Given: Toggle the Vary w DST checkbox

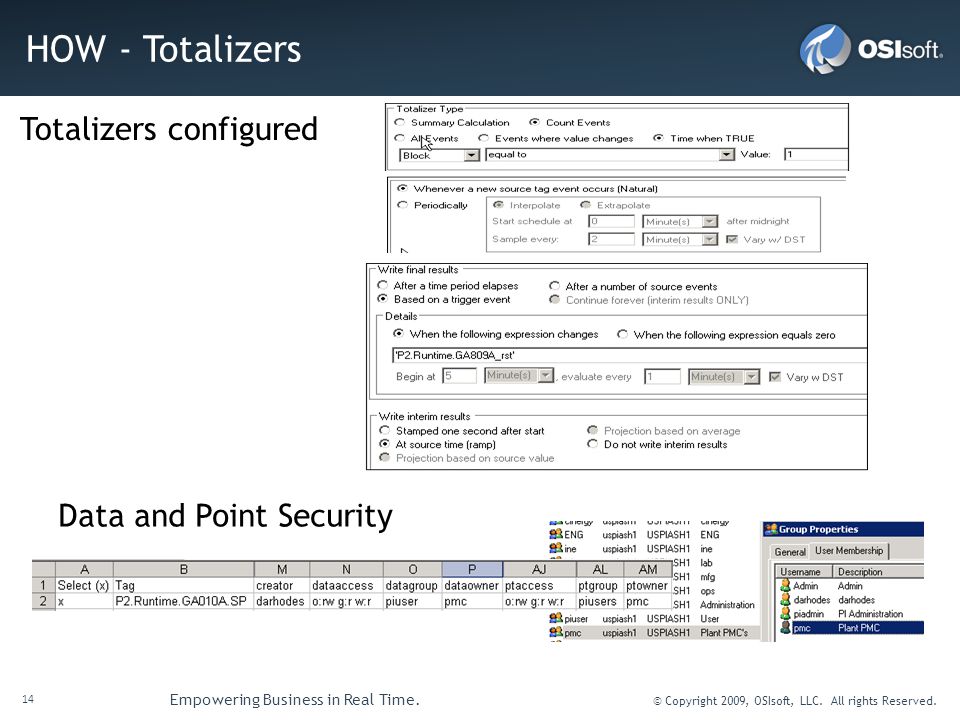Looking at the screenshot, I should click(x=774, y=377).
